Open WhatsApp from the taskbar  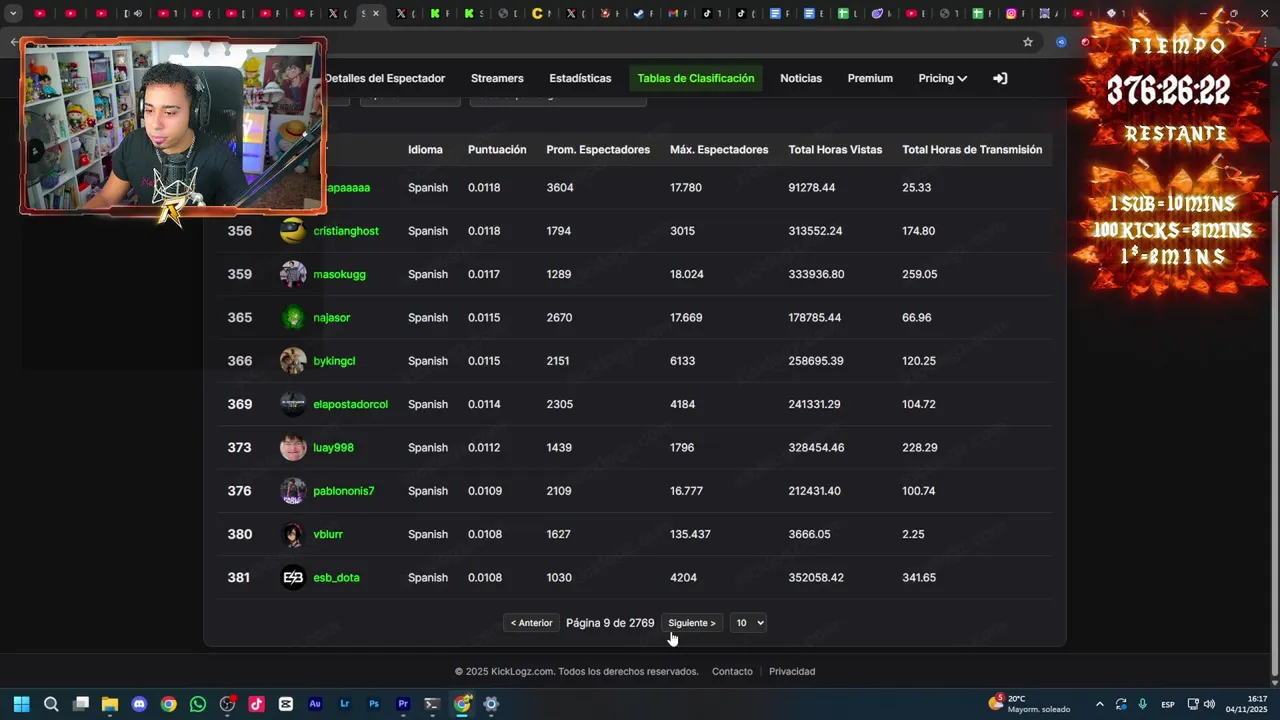tap(198, 704)
